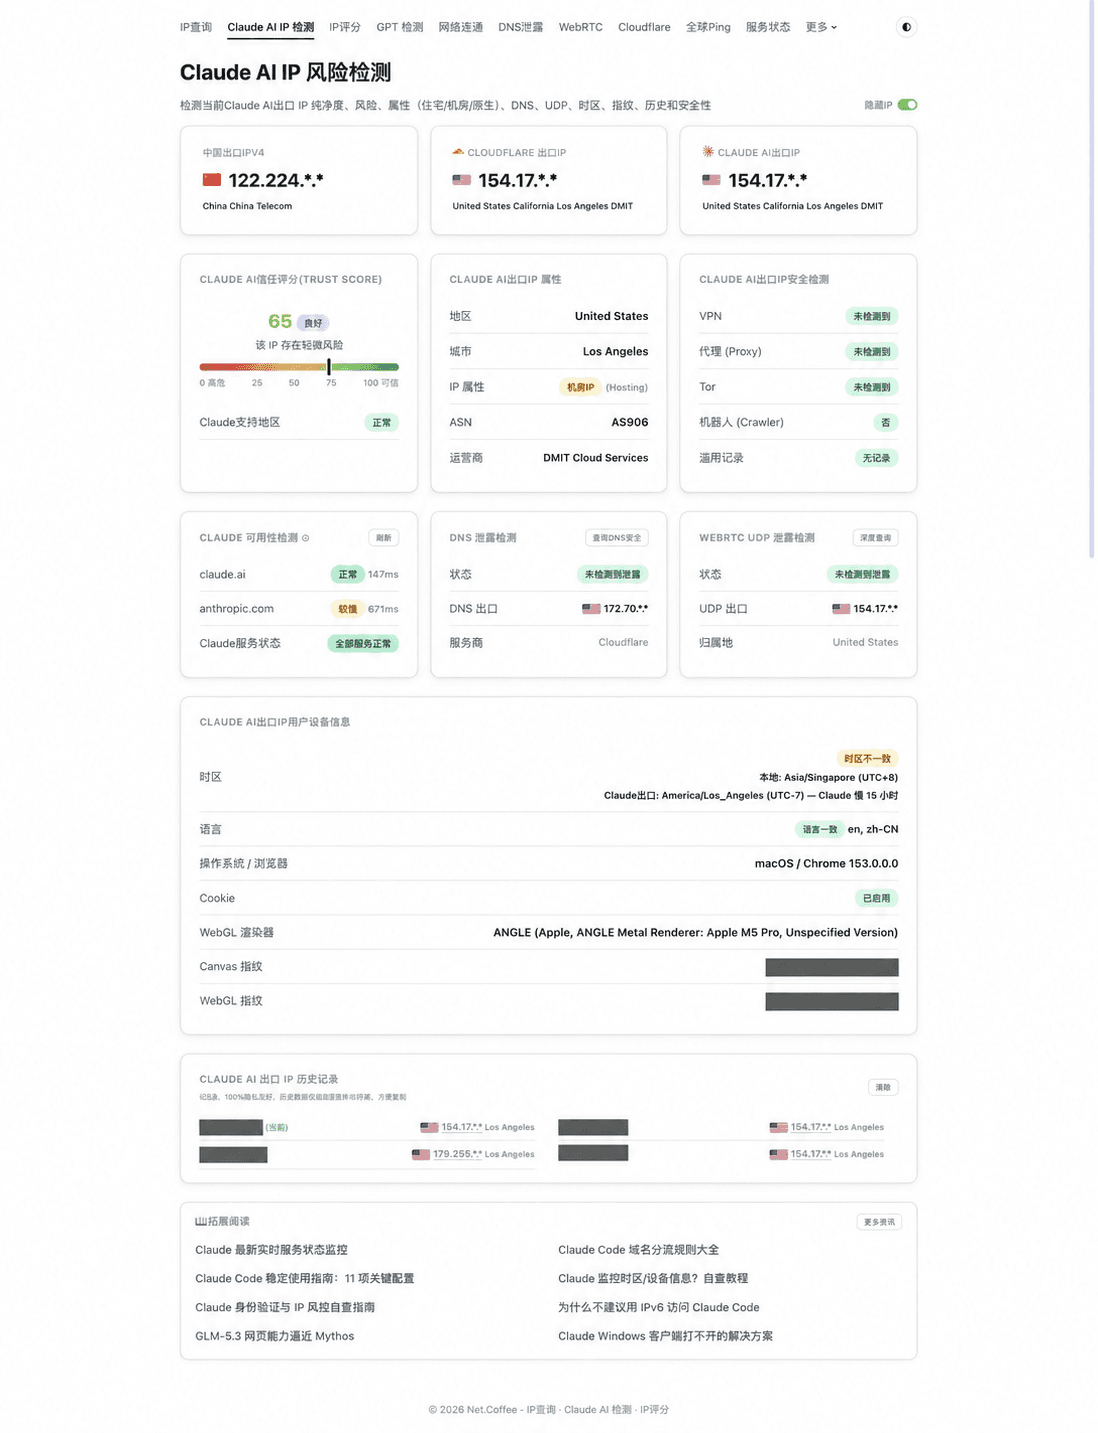
Task: Open the Cloudflare nav tab
Action: click(644, 27)
